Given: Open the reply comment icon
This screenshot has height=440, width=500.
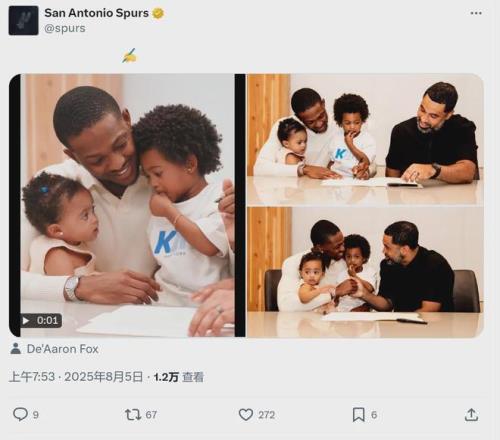Looking at the screenshot, I should [20, 414].
